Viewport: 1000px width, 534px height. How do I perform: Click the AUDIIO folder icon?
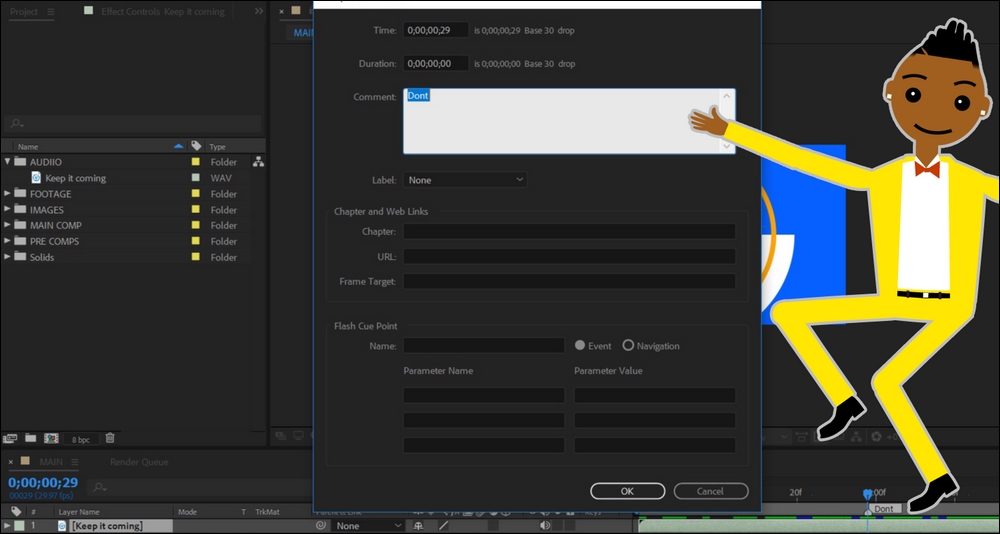point(20,162)
